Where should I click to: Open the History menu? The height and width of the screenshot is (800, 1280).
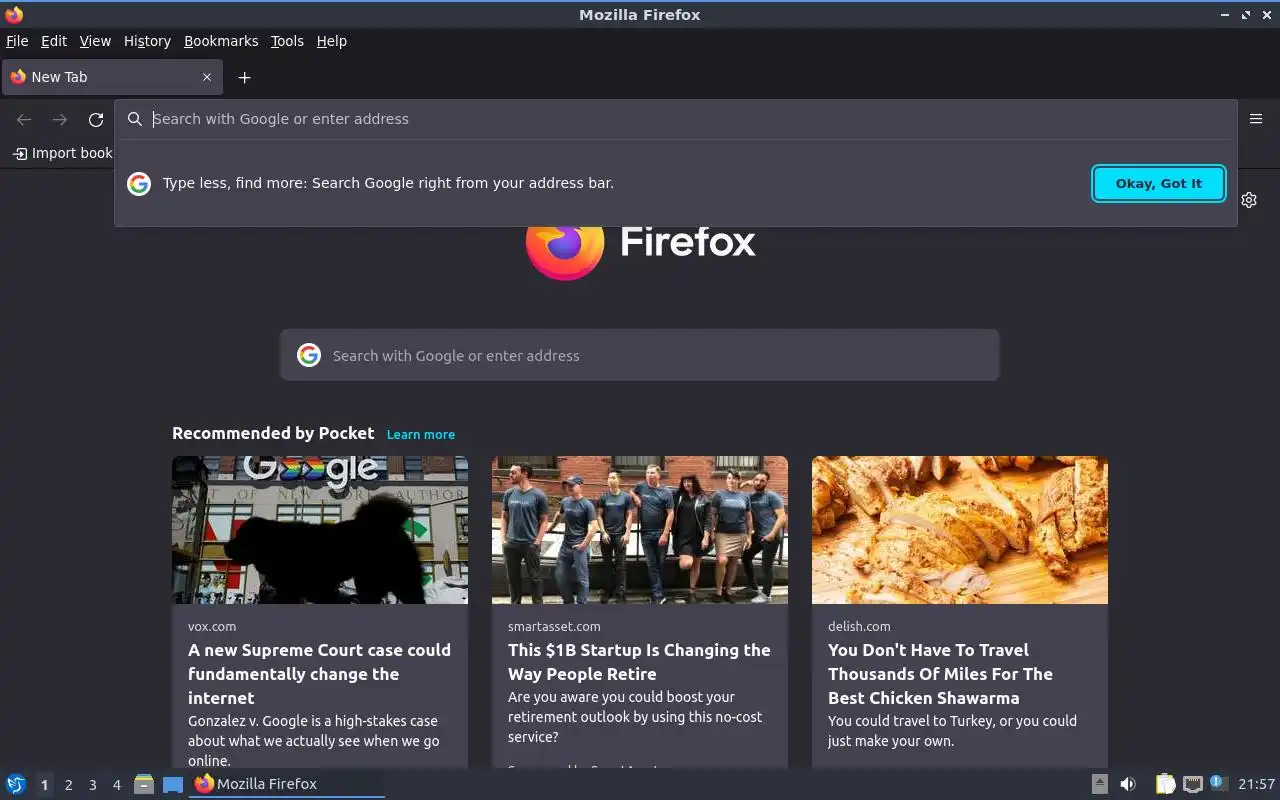[x=147, y=41]
